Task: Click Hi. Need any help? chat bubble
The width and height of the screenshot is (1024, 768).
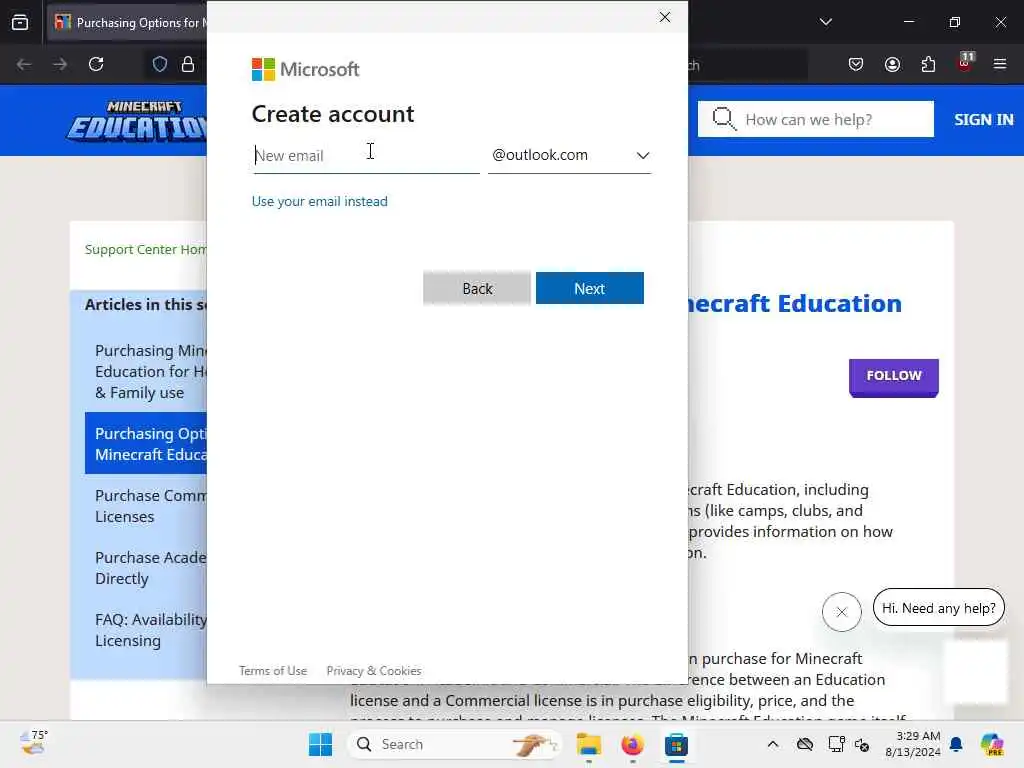Action: (938, 607)
